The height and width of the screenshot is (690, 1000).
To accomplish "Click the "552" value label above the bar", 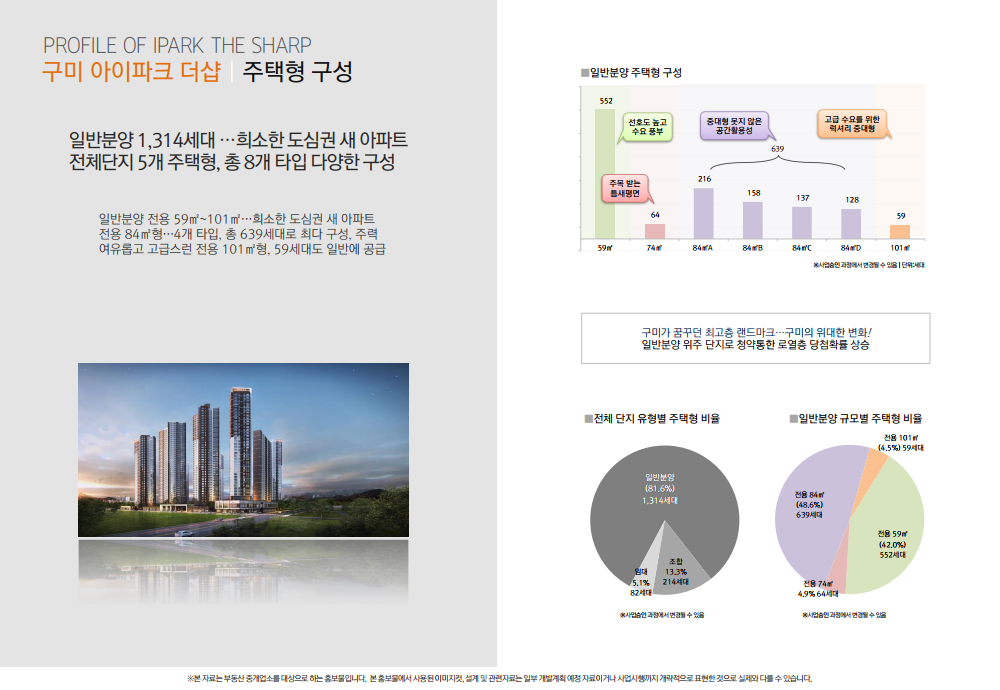I will [606, 101].
